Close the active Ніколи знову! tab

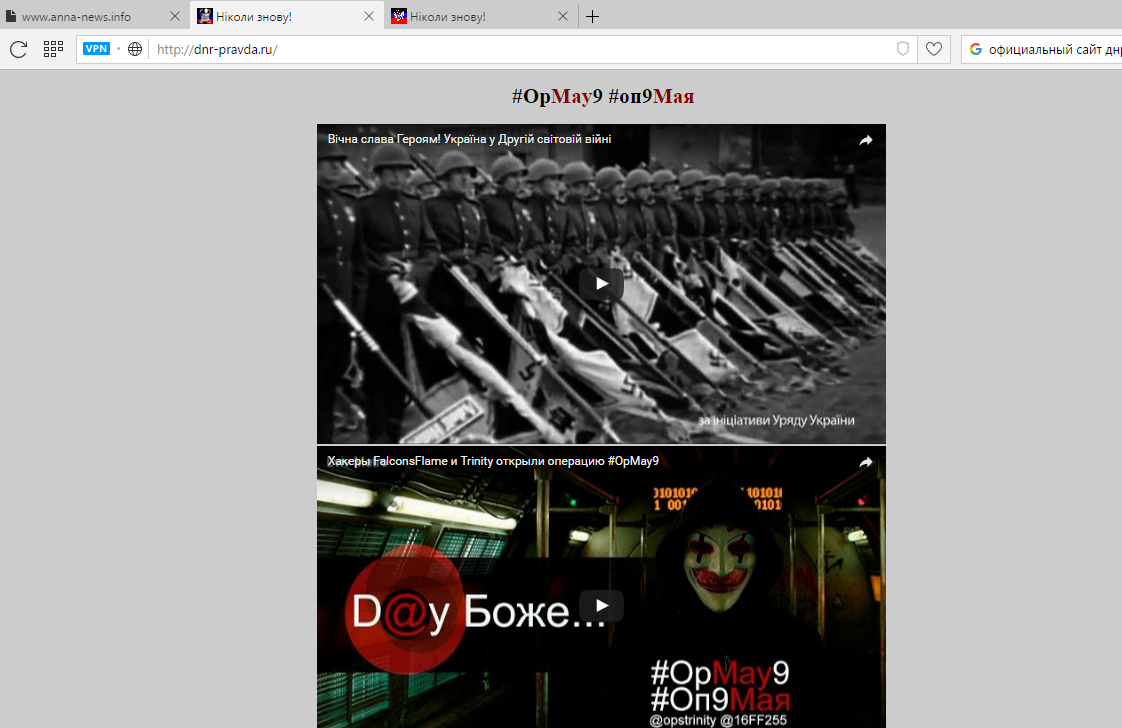click(369, 16)
